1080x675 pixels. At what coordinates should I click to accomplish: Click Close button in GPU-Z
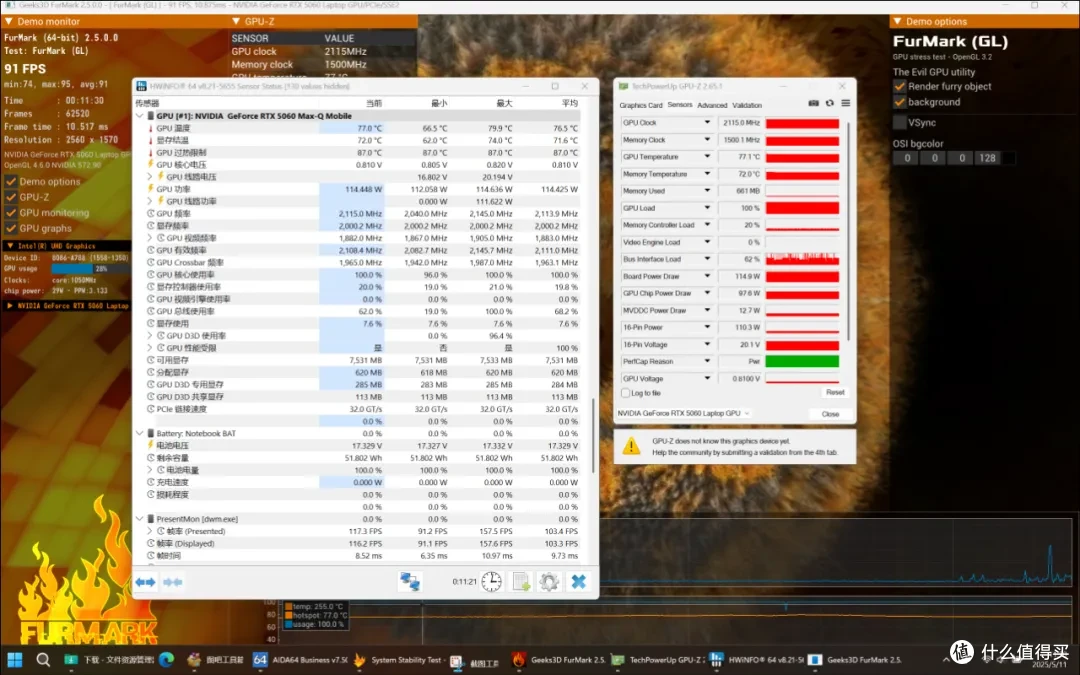[x=830, y=414]
